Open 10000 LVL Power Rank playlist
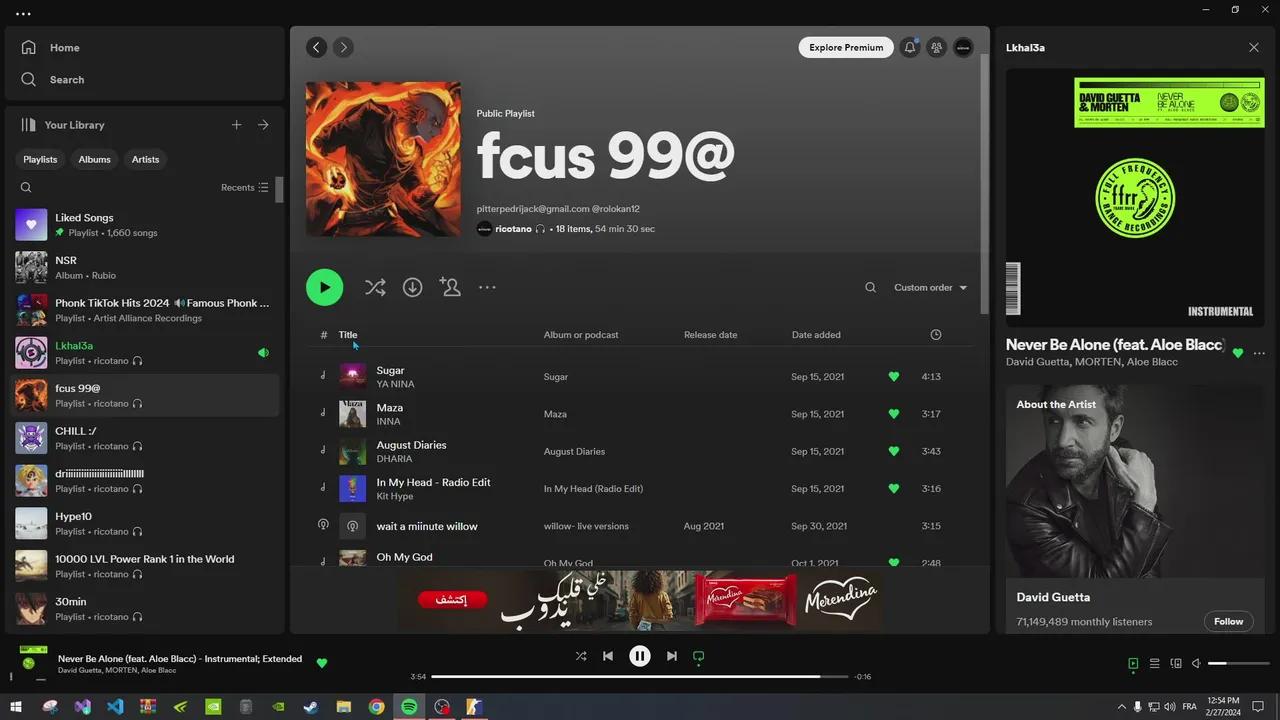 point(145,566)
